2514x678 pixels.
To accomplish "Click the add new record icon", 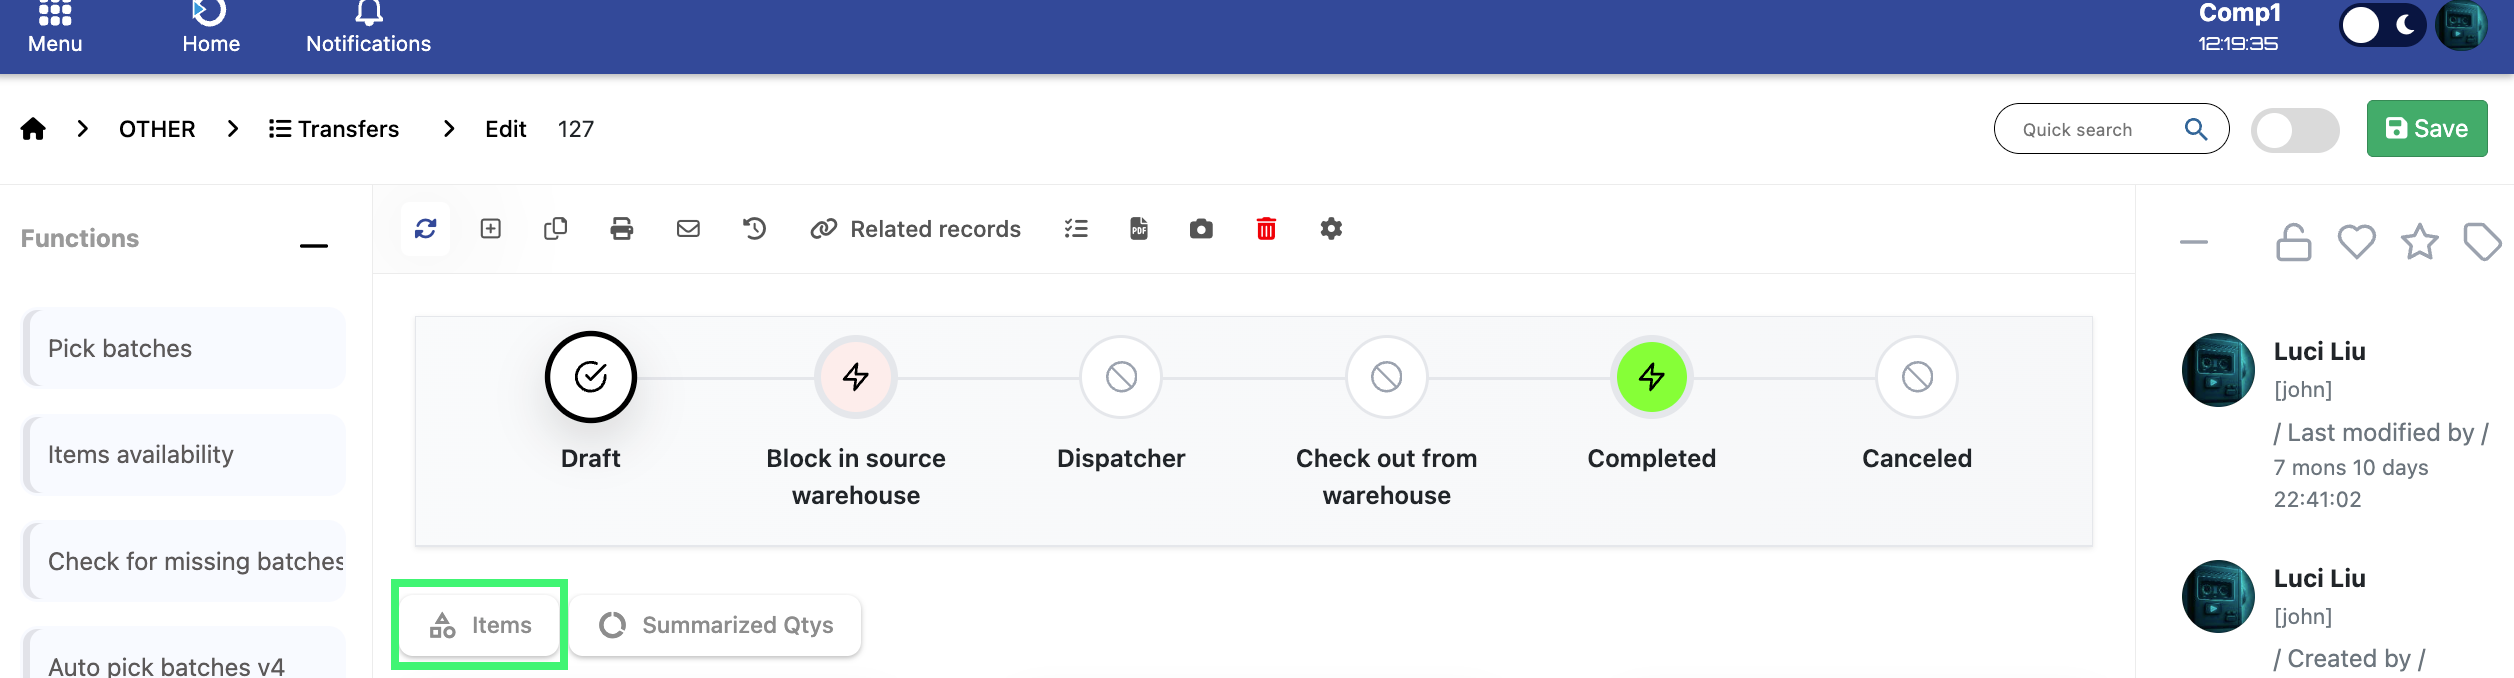I will [490, 229].
